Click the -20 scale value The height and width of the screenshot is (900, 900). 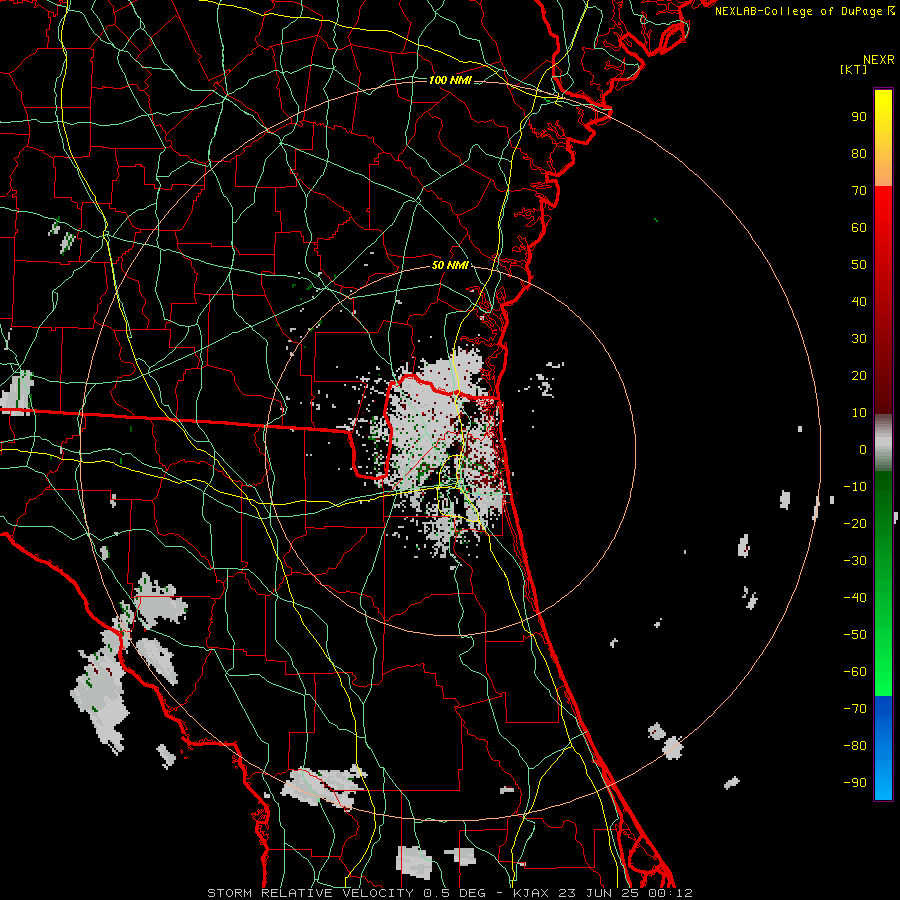tap(855, 523)
